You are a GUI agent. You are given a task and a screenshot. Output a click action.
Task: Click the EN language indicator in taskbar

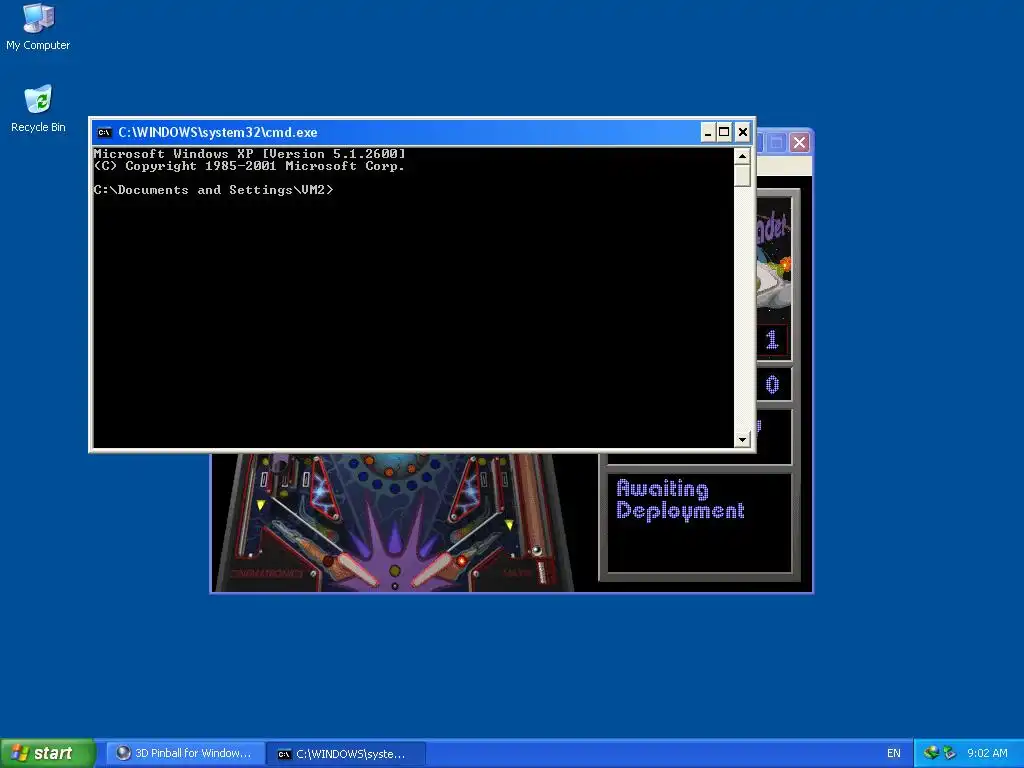(x=893, y=753)
